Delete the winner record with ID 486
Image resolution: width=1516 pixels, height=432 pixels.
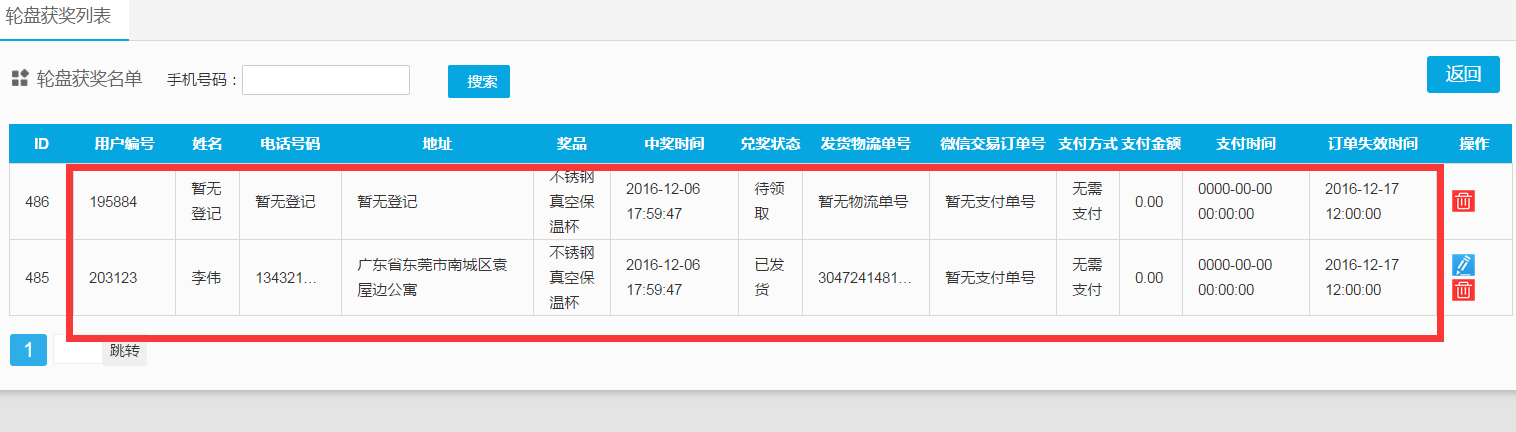tap(1463, 201)
